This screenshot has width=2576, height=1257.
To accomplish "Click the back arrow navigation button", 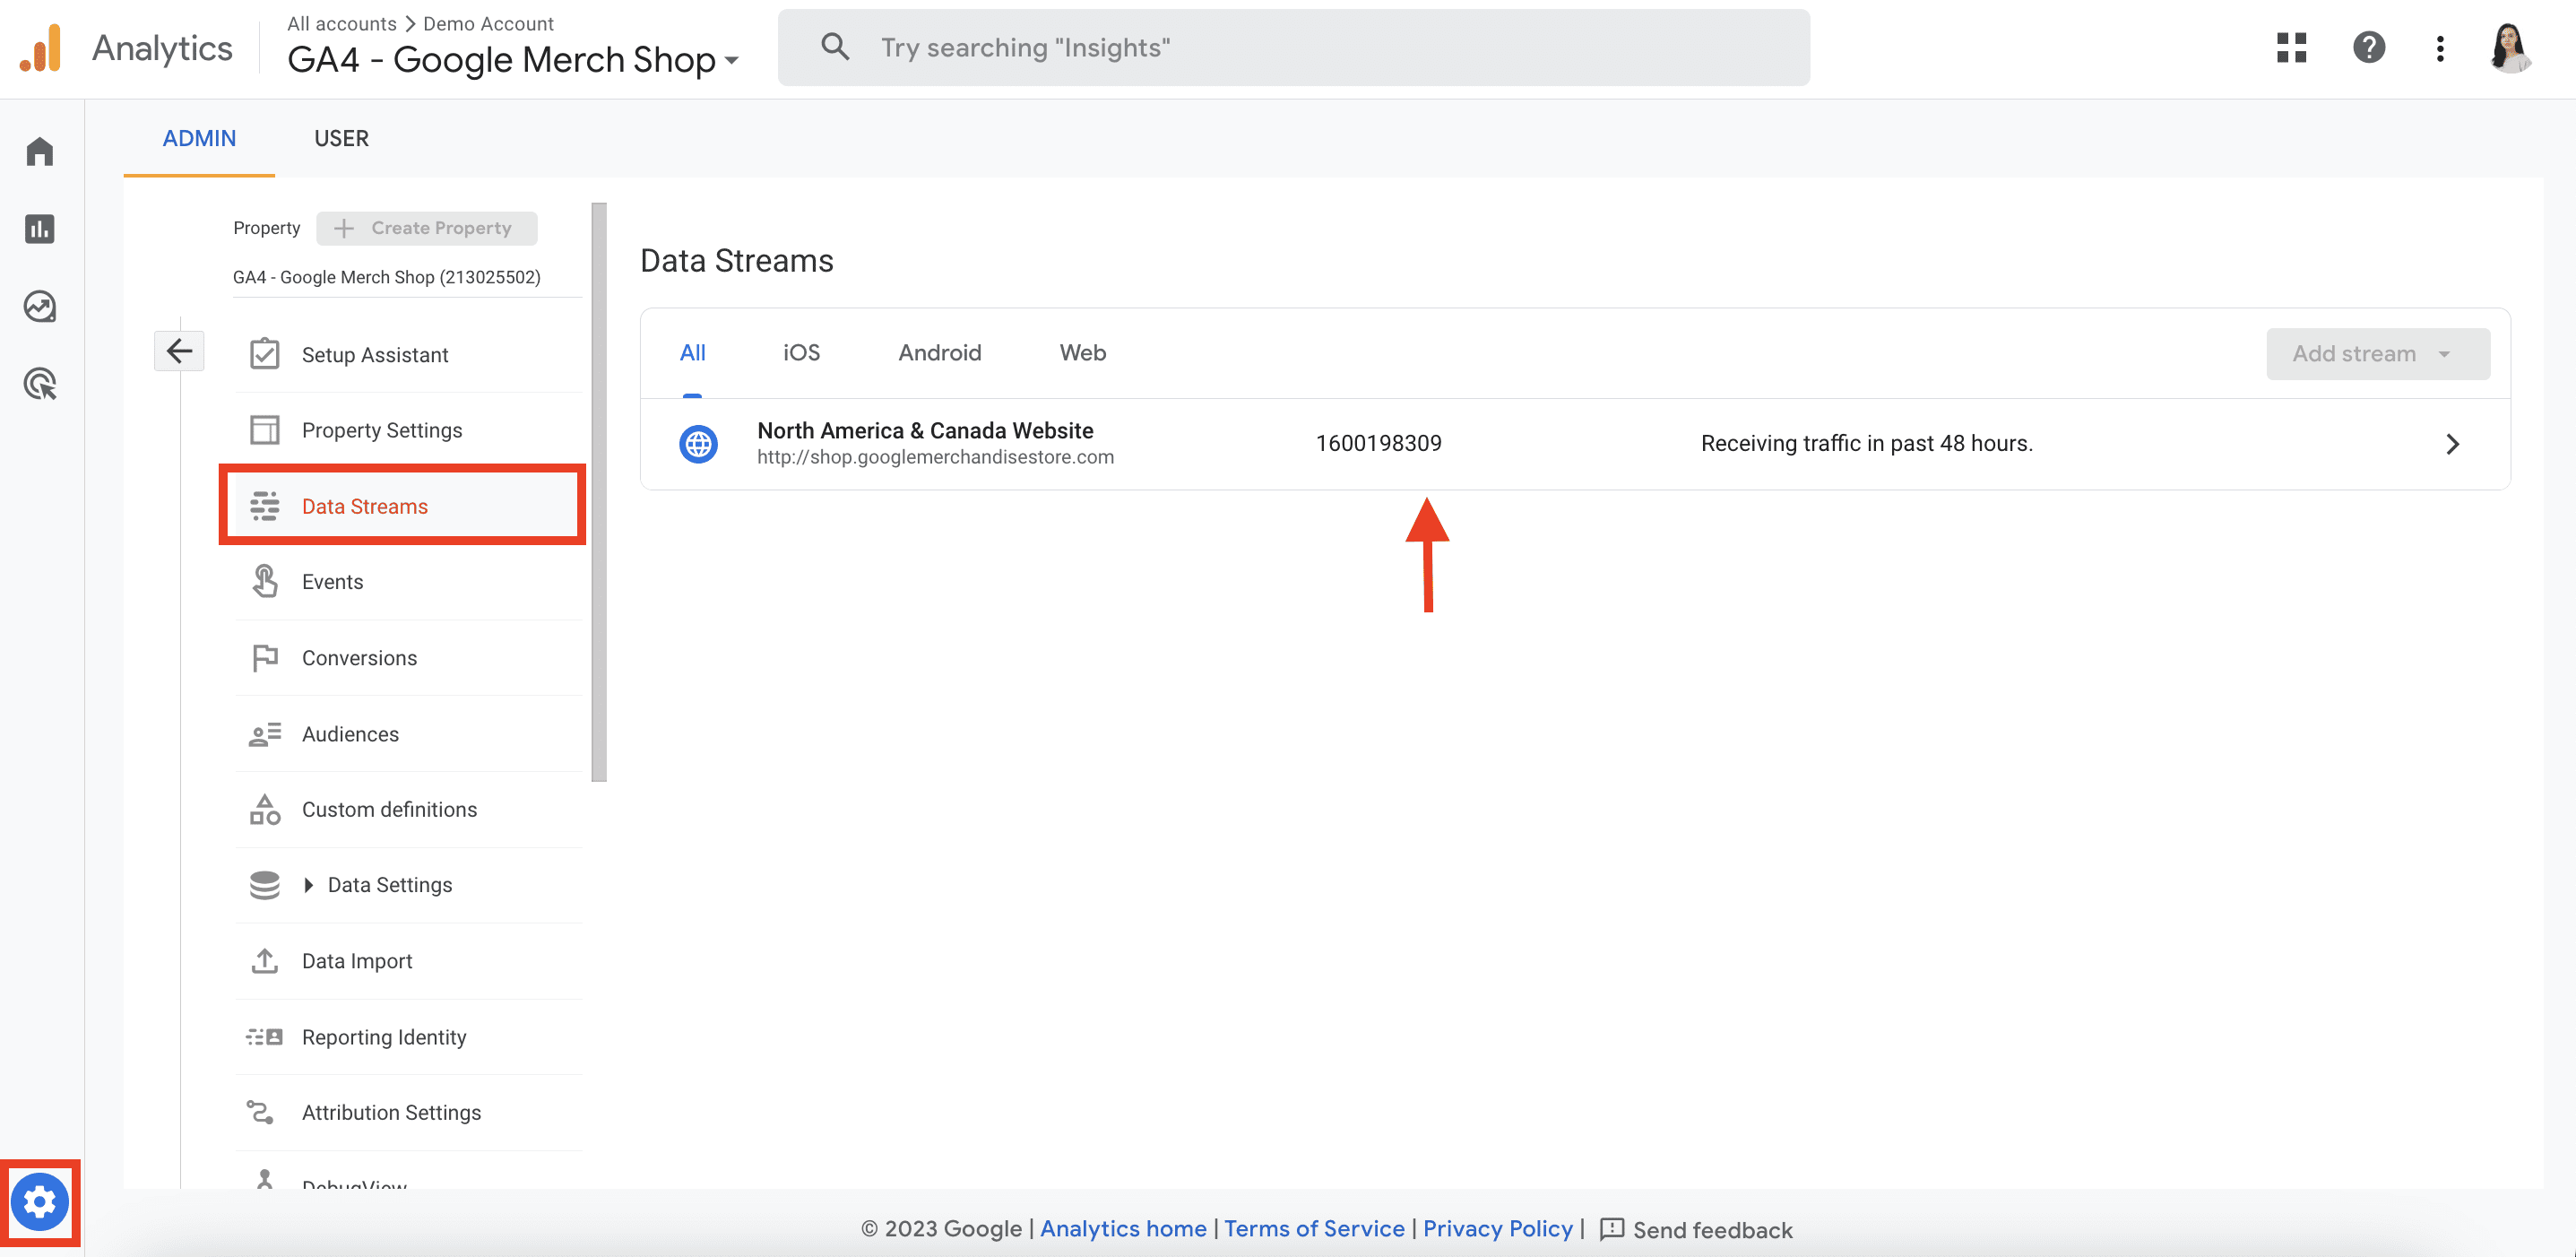I will click(x=181, y=350).
